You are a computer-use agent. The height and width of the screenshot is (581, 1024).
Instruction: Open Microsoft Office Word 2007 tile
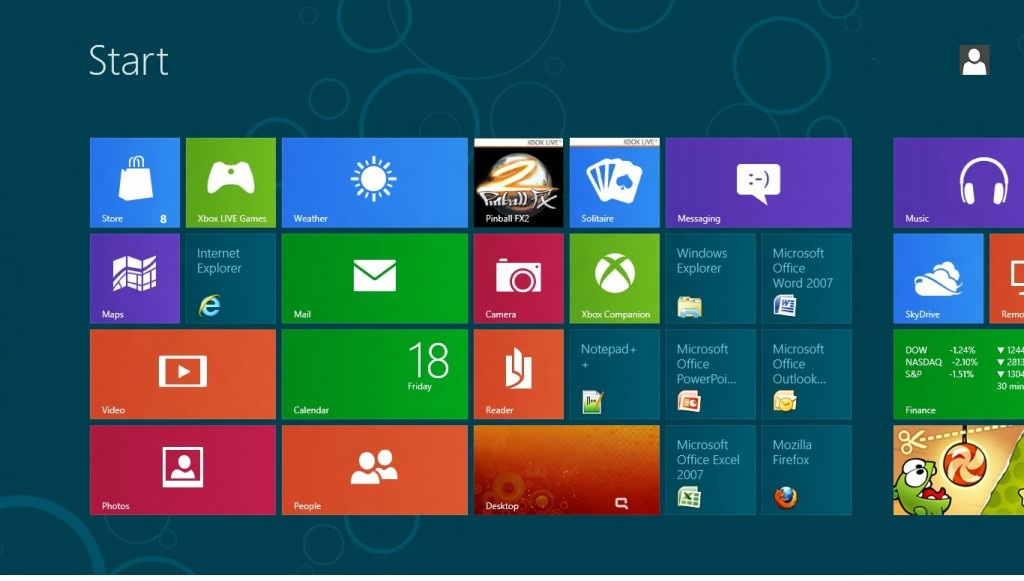point(807,278)
